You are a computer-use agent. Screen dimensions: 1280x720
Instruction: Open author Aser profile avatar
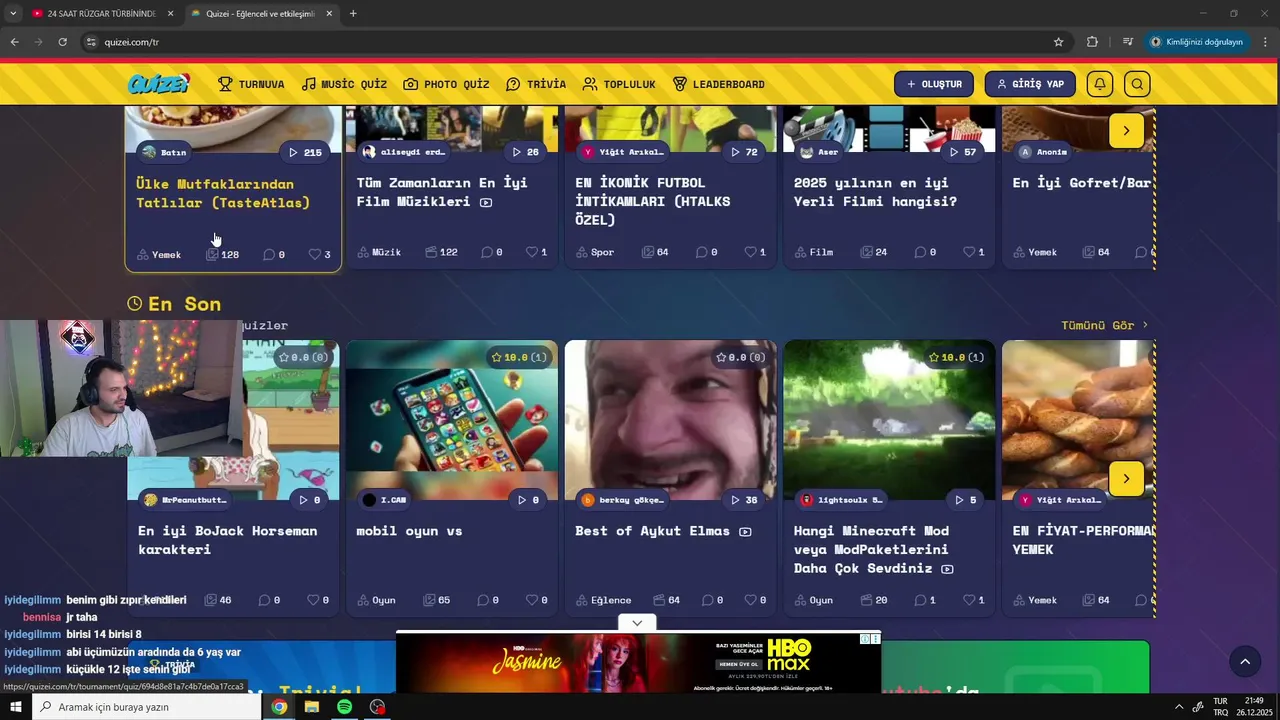807,152
